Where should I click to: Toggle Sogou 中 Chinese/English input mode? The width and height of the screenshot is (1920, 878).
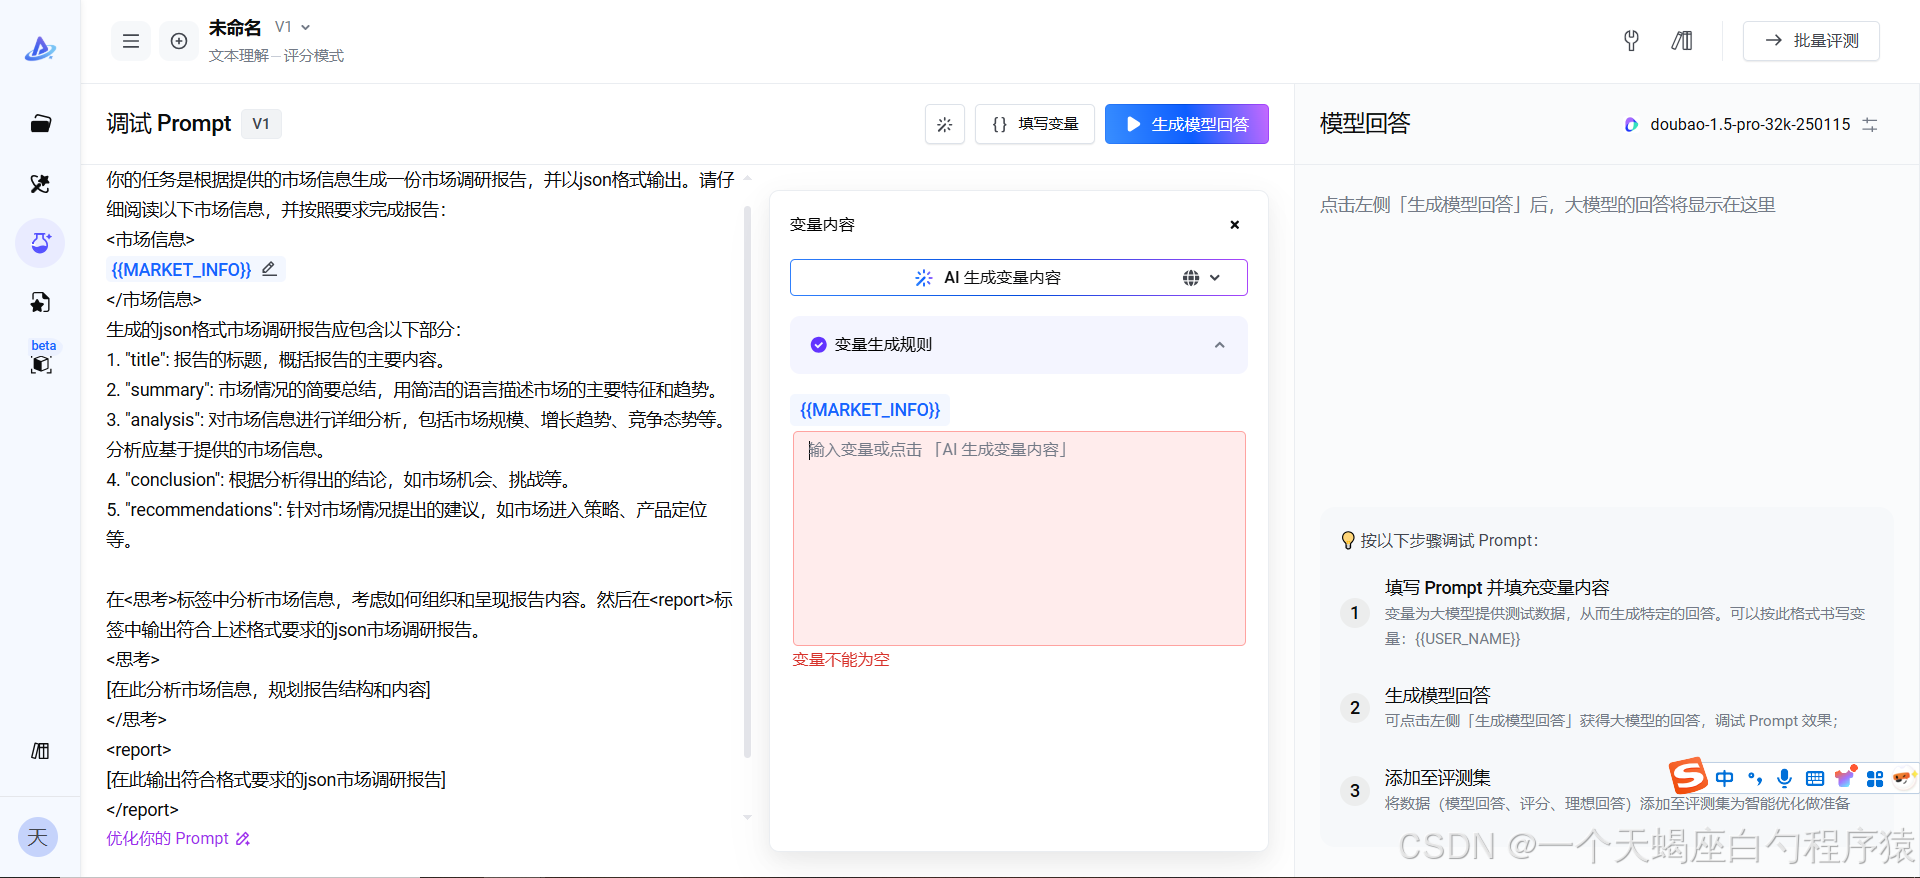click(1724, 778)
